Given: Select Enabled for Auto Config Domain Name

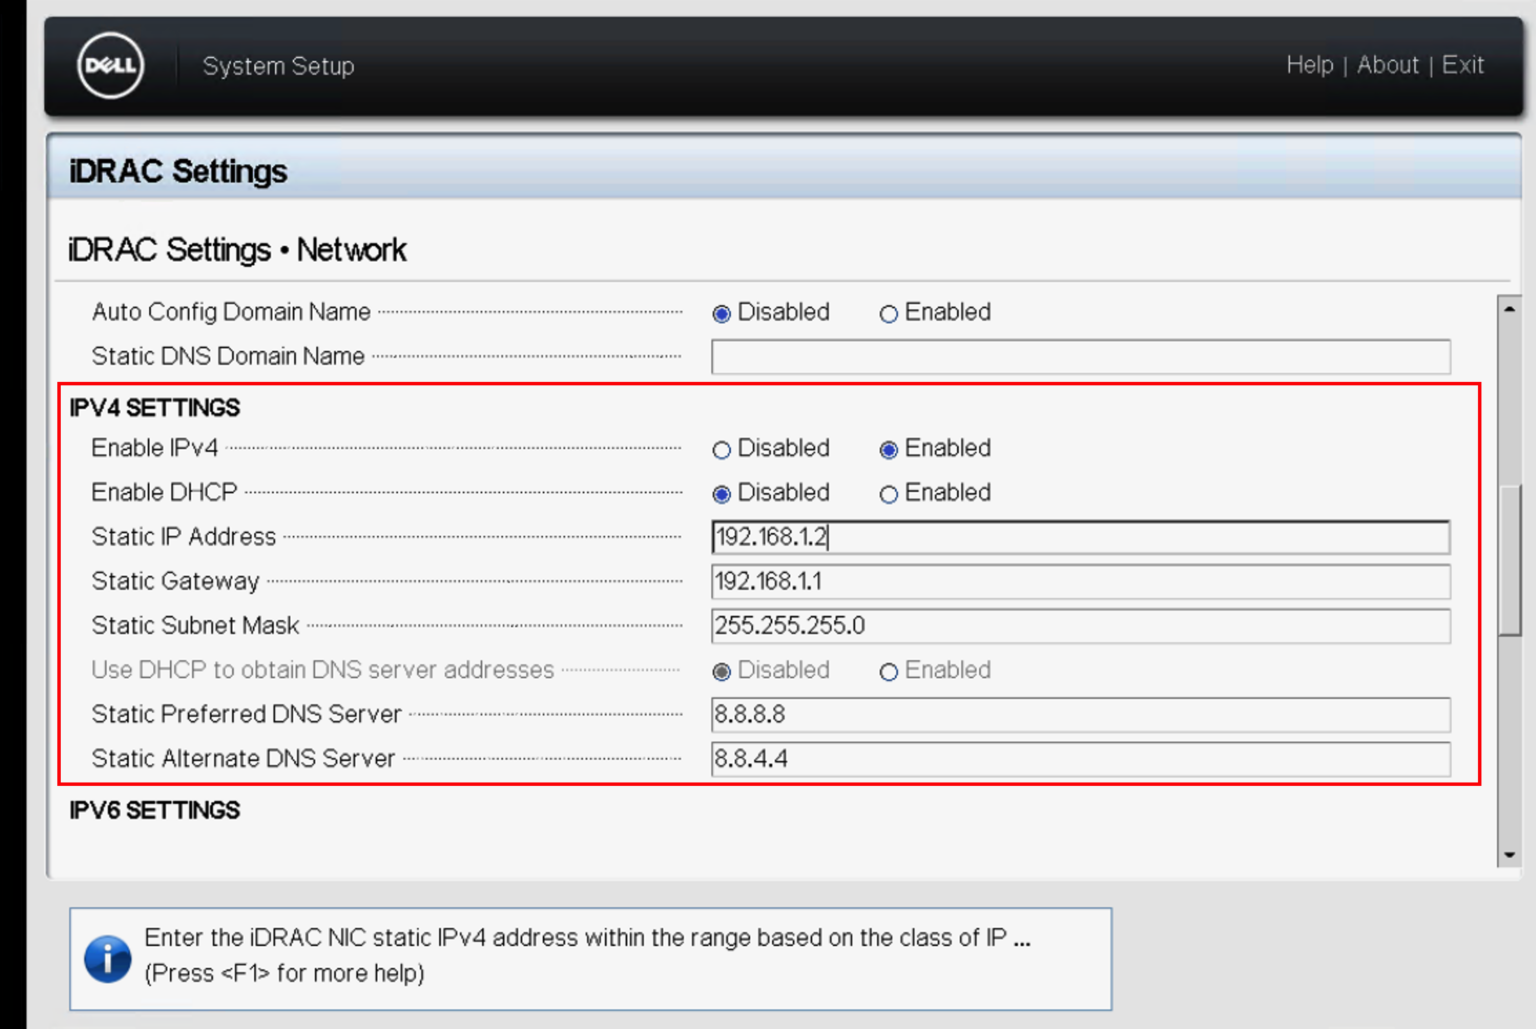Looking at the screenshot, I should 888,314.
